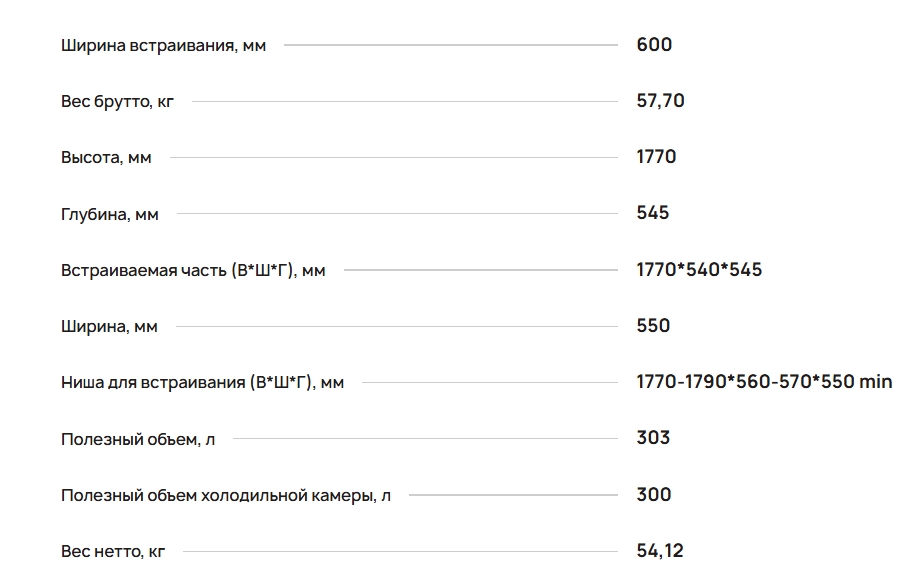Select the width value 550
Image resolution: width=905 pixels, height=580 pixels.
click(x=653, y=325)
